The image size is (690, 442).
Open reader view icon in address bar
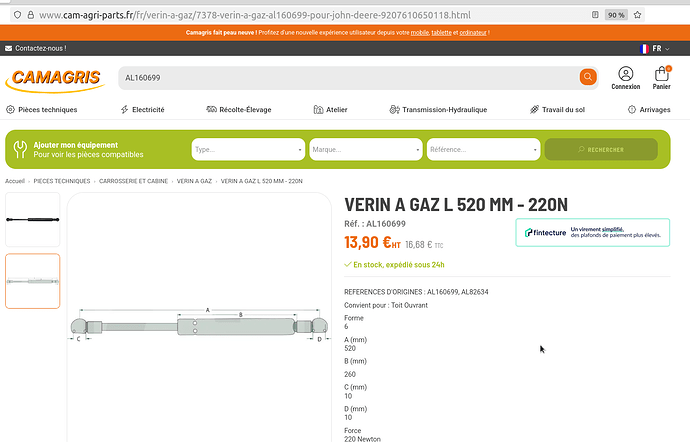595,15
